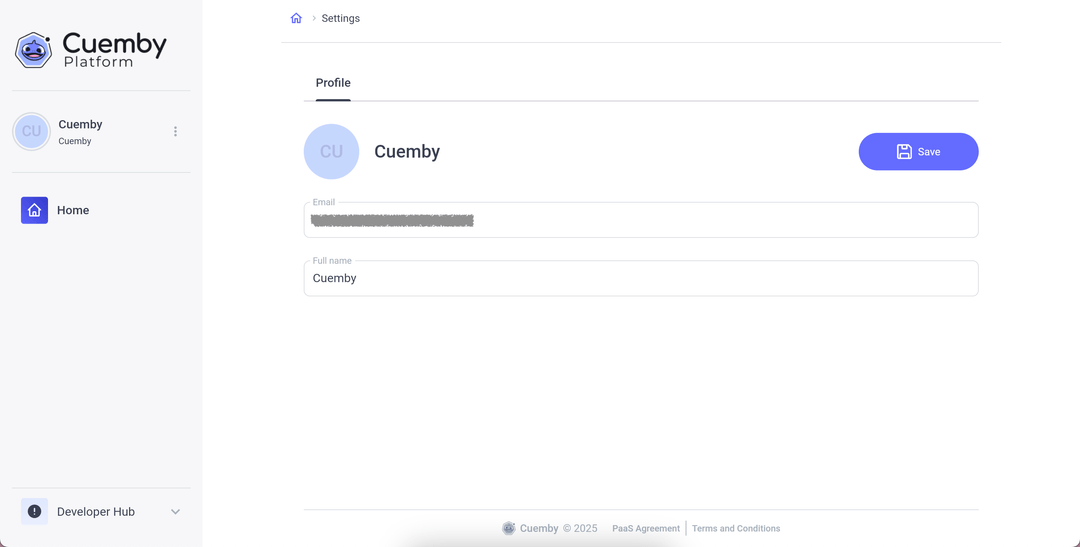Click the Full name input field

(640, 278)
